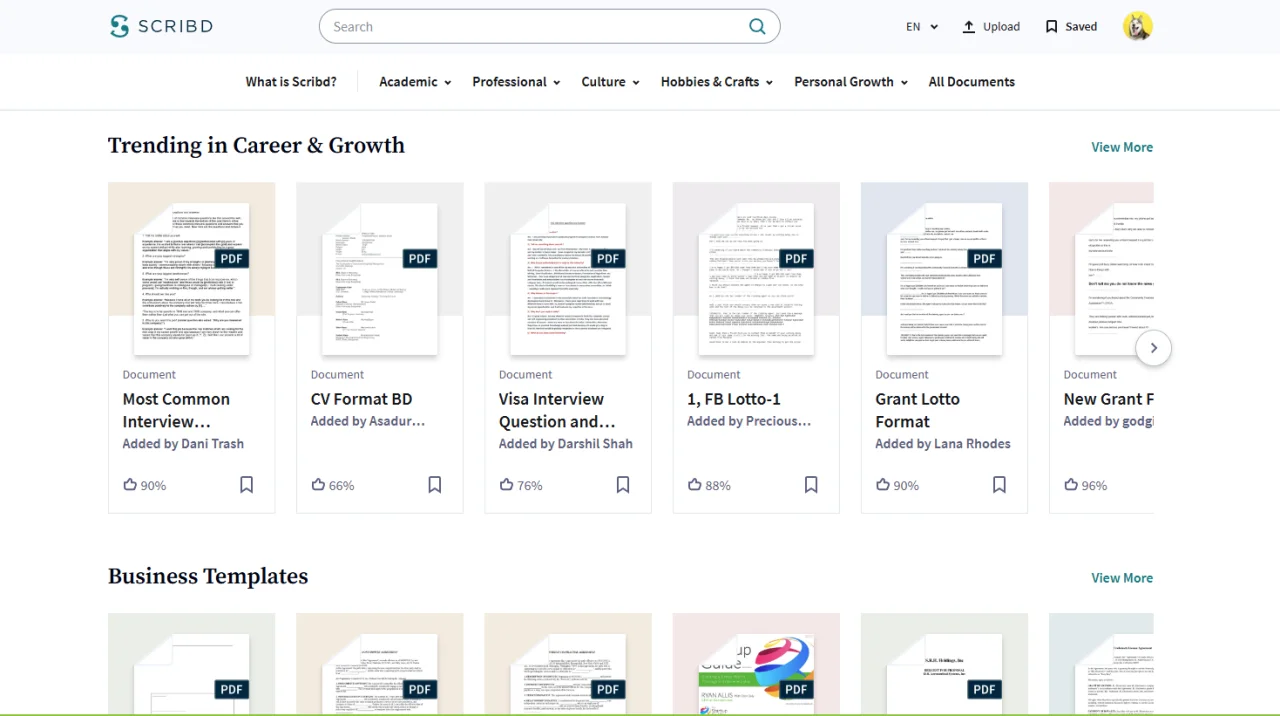Click thumbs-up icon showing 96%
Image resolution: width=1280 pixels, height=716 pixels.
[x=1070, y=485]
